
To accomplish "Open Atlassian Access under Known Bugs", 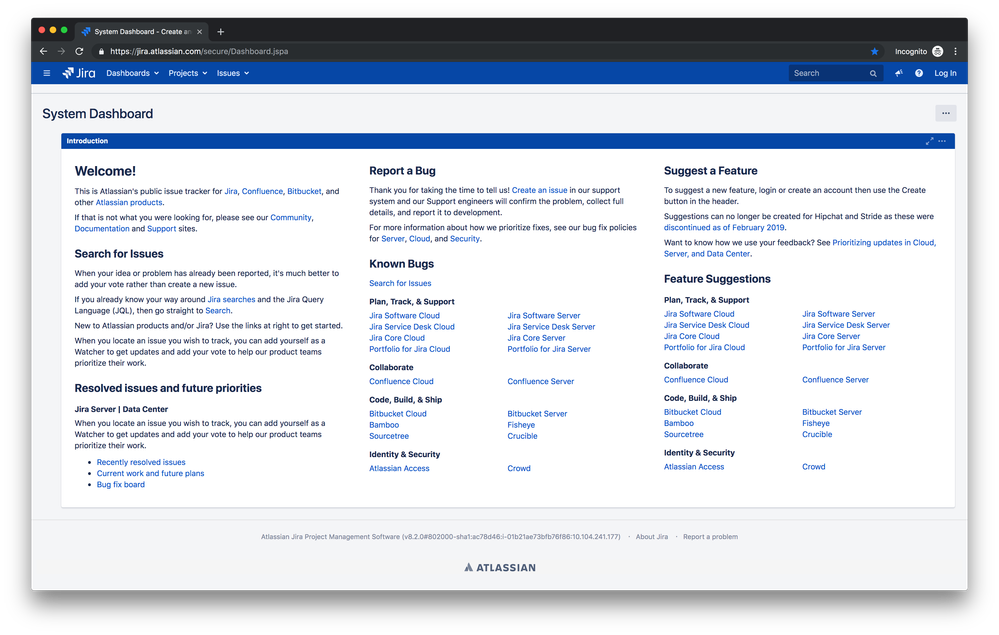I will tap(399, 469).
